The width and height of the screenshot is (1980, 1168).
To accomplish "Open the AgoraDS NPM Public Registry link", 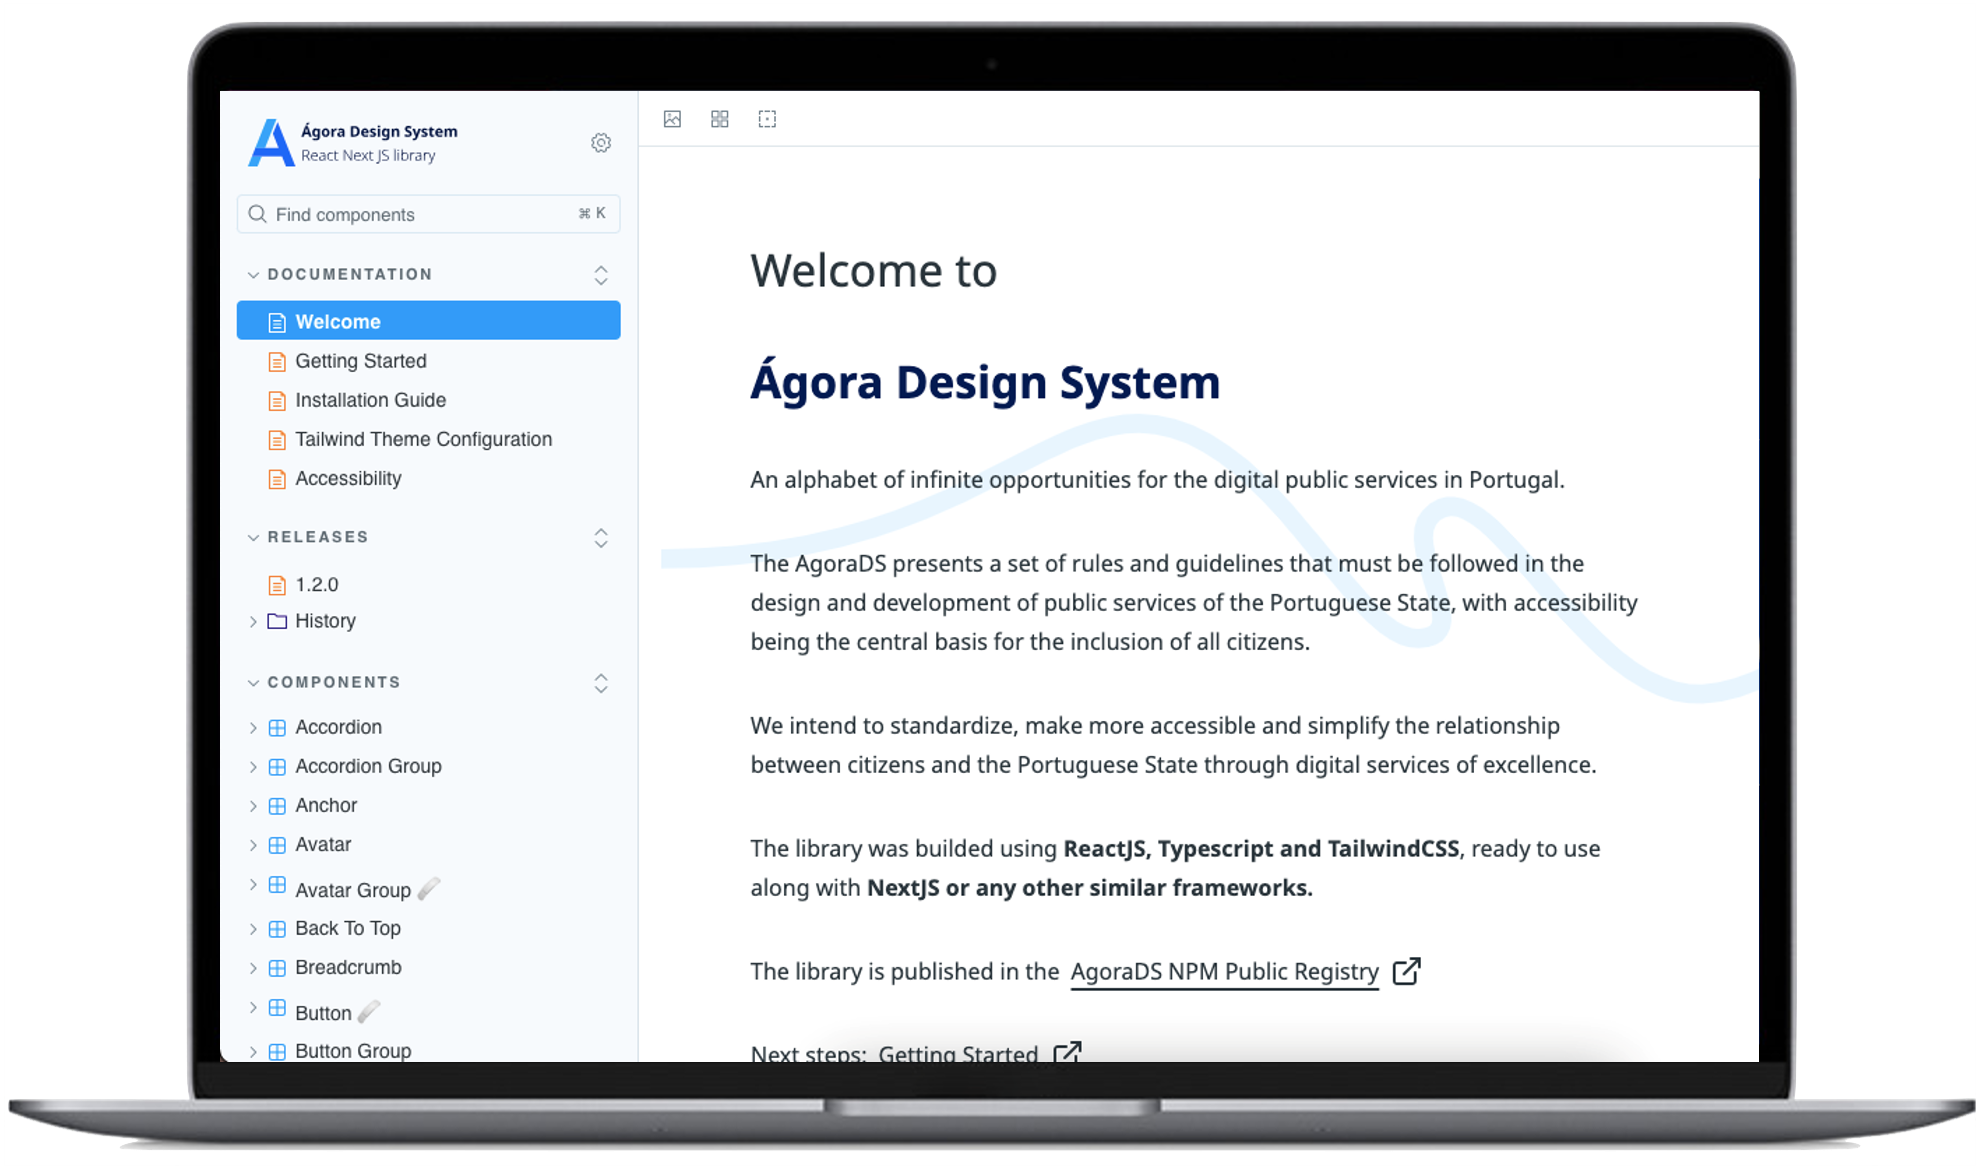I will pyautogui.click(x=1224, y=971).
